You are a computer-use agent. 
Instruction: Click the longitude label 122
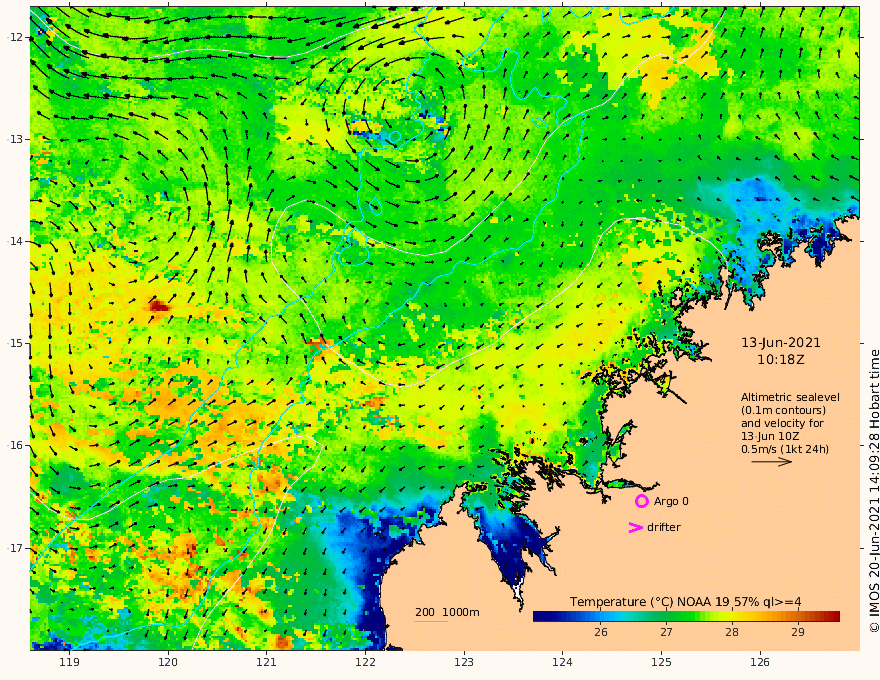point(365,663)
